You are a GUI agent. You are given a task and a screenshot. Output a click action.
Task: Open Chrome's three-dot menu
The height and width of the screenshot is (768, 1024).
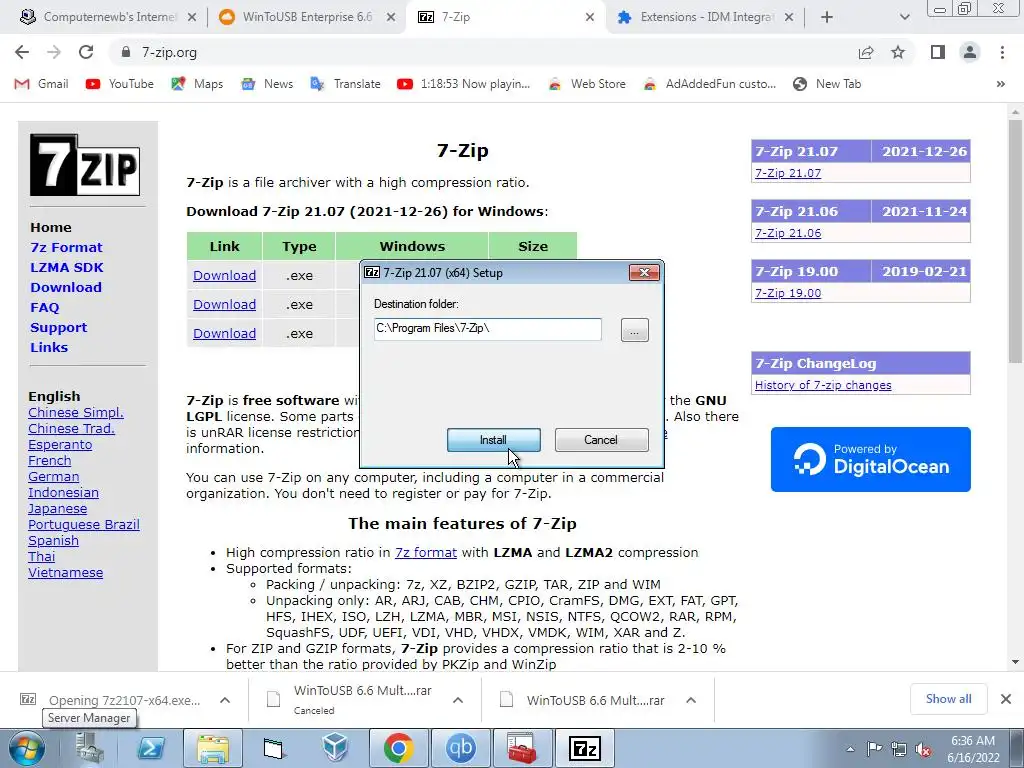coord(1002,52)
